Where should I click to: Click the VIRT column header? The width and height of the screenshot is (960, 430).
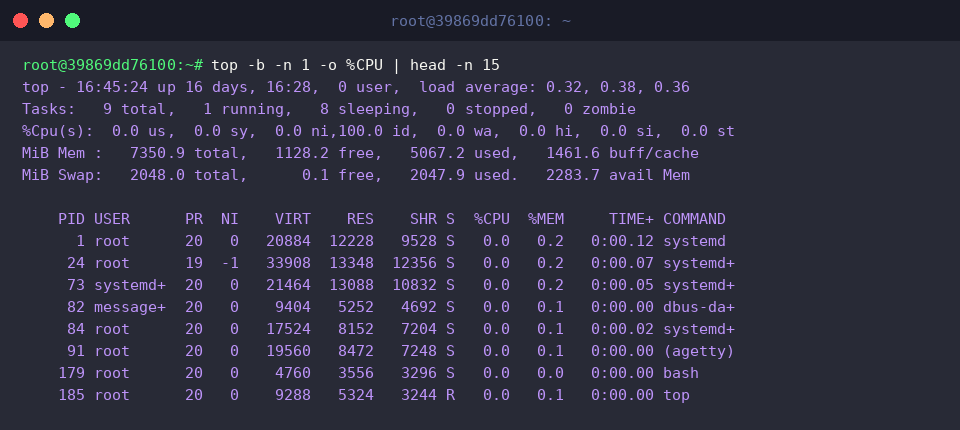tap(293, 219)
